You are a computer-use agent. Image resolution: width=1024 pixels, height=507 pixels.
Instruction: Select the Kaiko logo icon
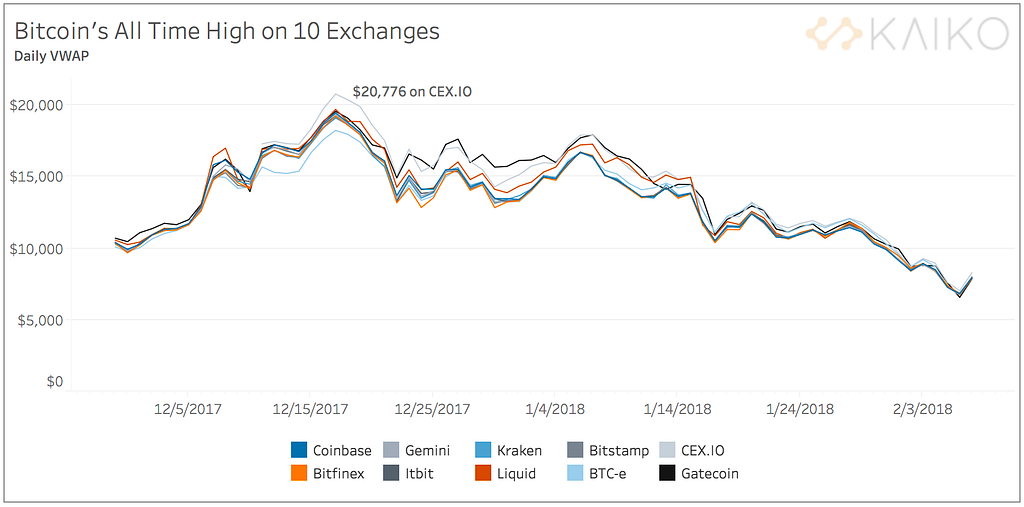click(837, 33)
